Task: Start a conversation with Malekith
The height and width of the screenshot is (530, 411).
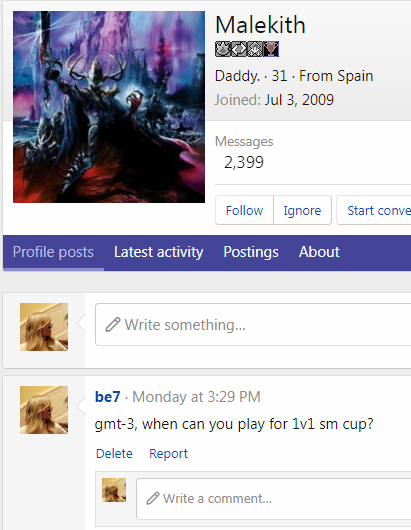Action: [x=374, y=210]
